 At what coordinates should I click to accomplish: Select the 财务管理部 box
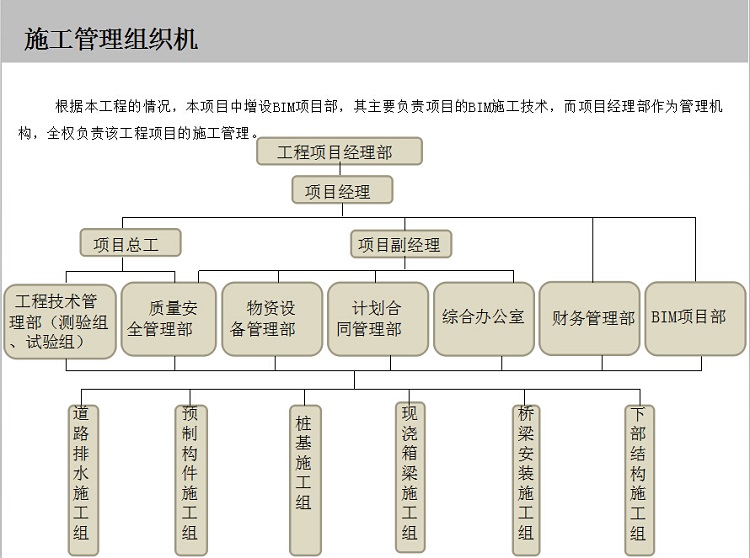pos(590,318)
